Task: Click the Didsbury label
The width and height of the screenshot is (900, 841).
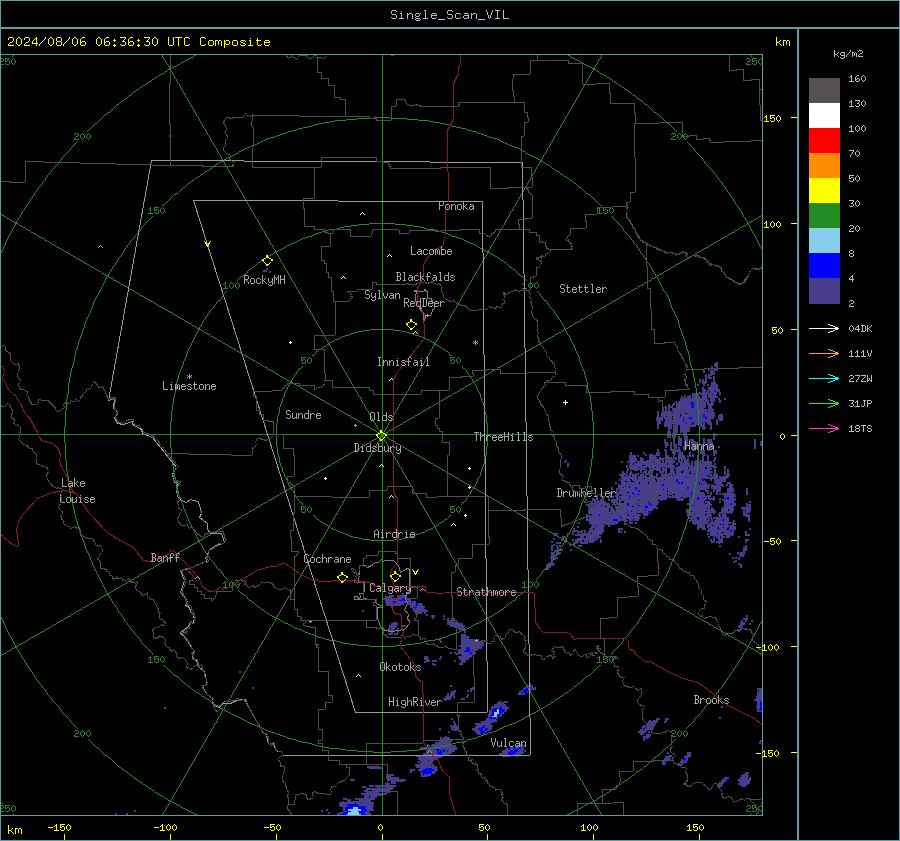Action: pyautogui.click(x=377, y=448)
